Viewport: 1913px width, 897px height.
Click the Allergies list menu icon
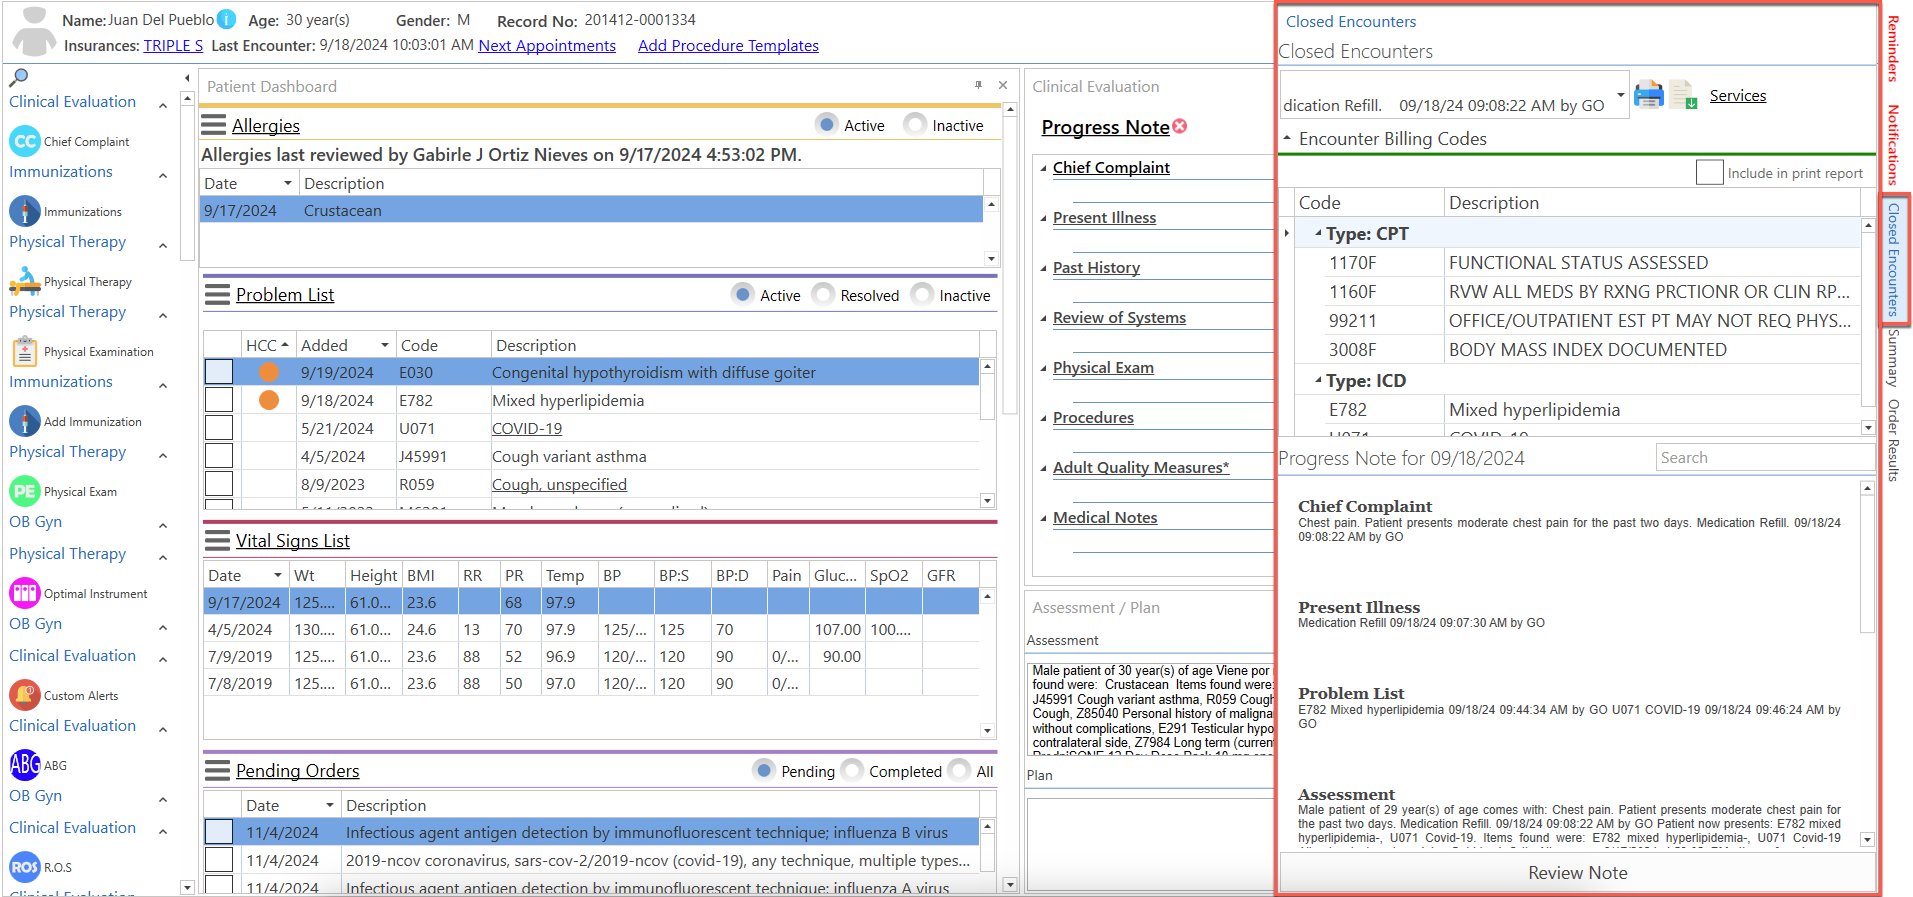coord(213,125)
